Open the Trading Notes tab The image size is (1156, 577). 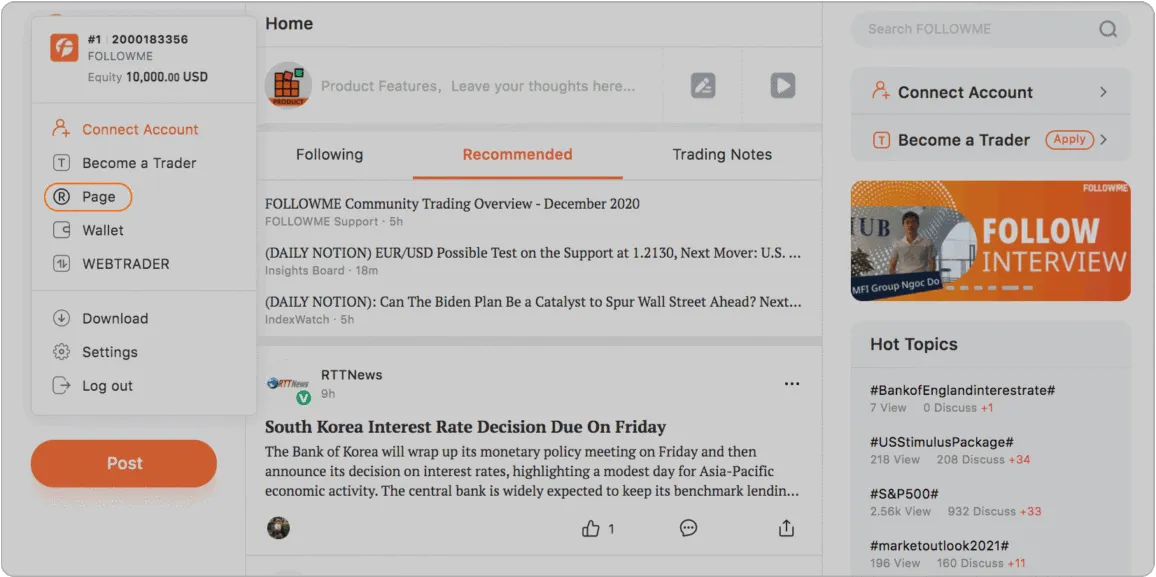[722, 155]
